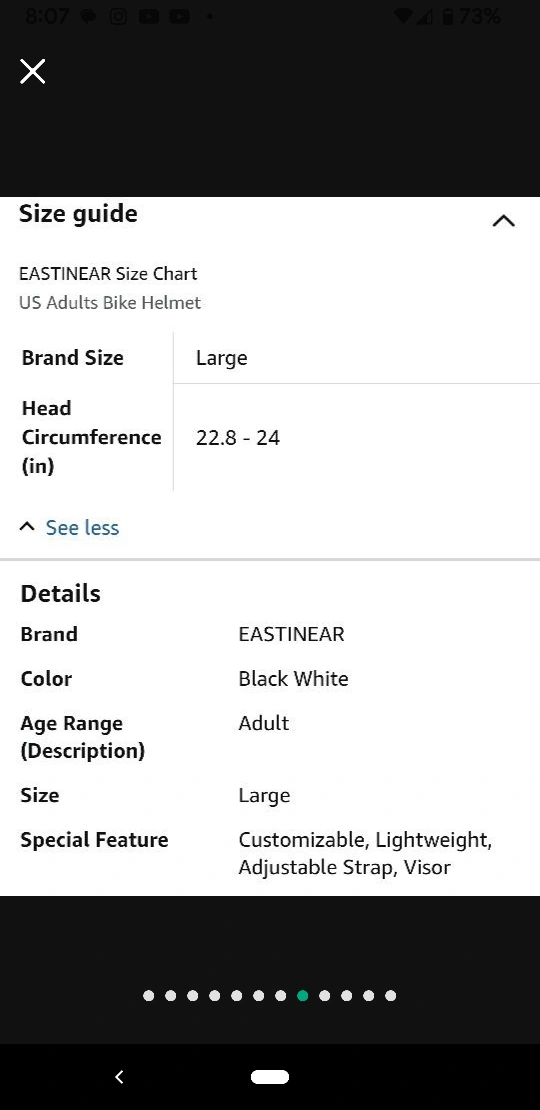The height and width of the screenshot is (1110, 540).
Task: Jump to the first image dot
Action: click(x=149, y=995)
